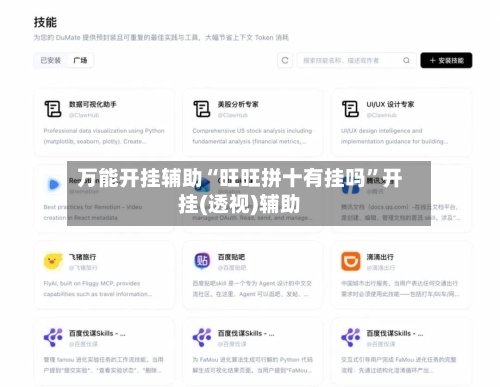Screen dimensions: 500x387
Task: Click the yellow 飞猪旅行 icon
Action: click(53, 261)
